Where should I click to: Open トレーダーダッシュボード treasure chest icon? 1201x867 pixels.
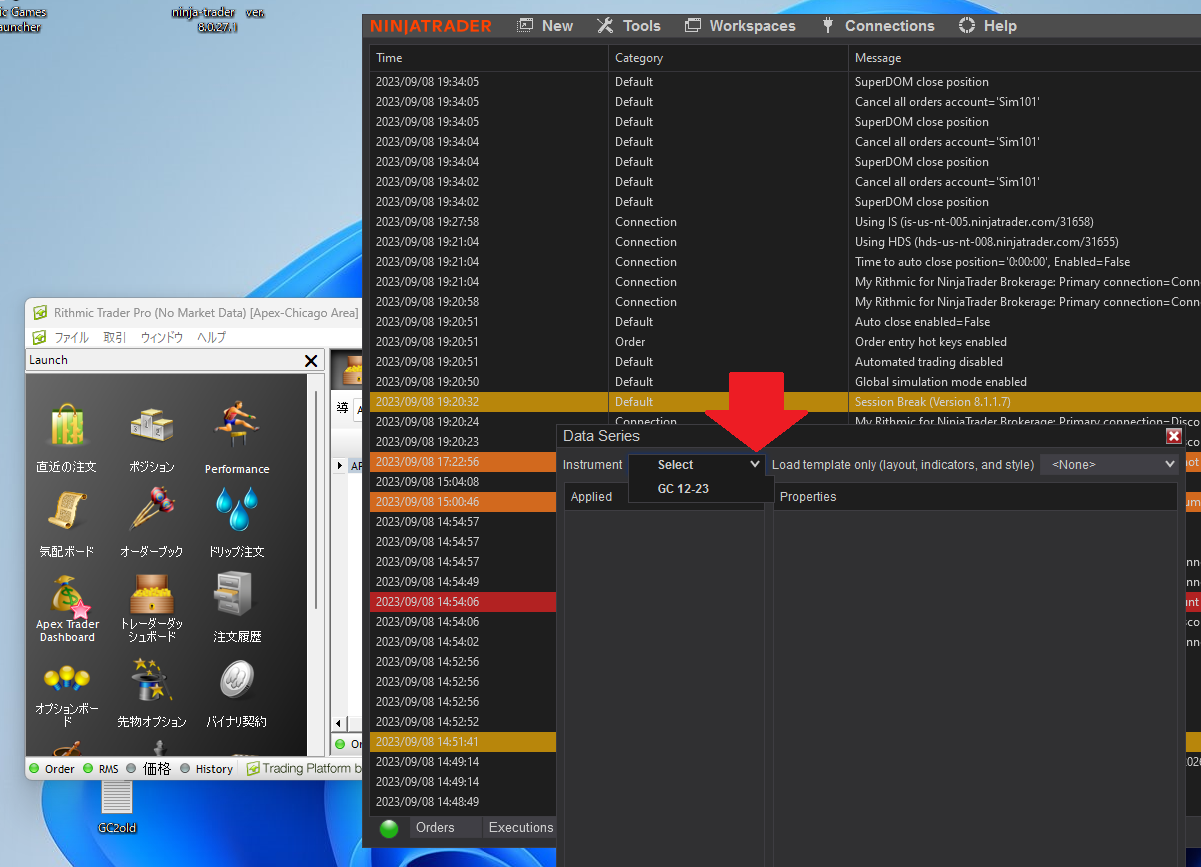152,609
